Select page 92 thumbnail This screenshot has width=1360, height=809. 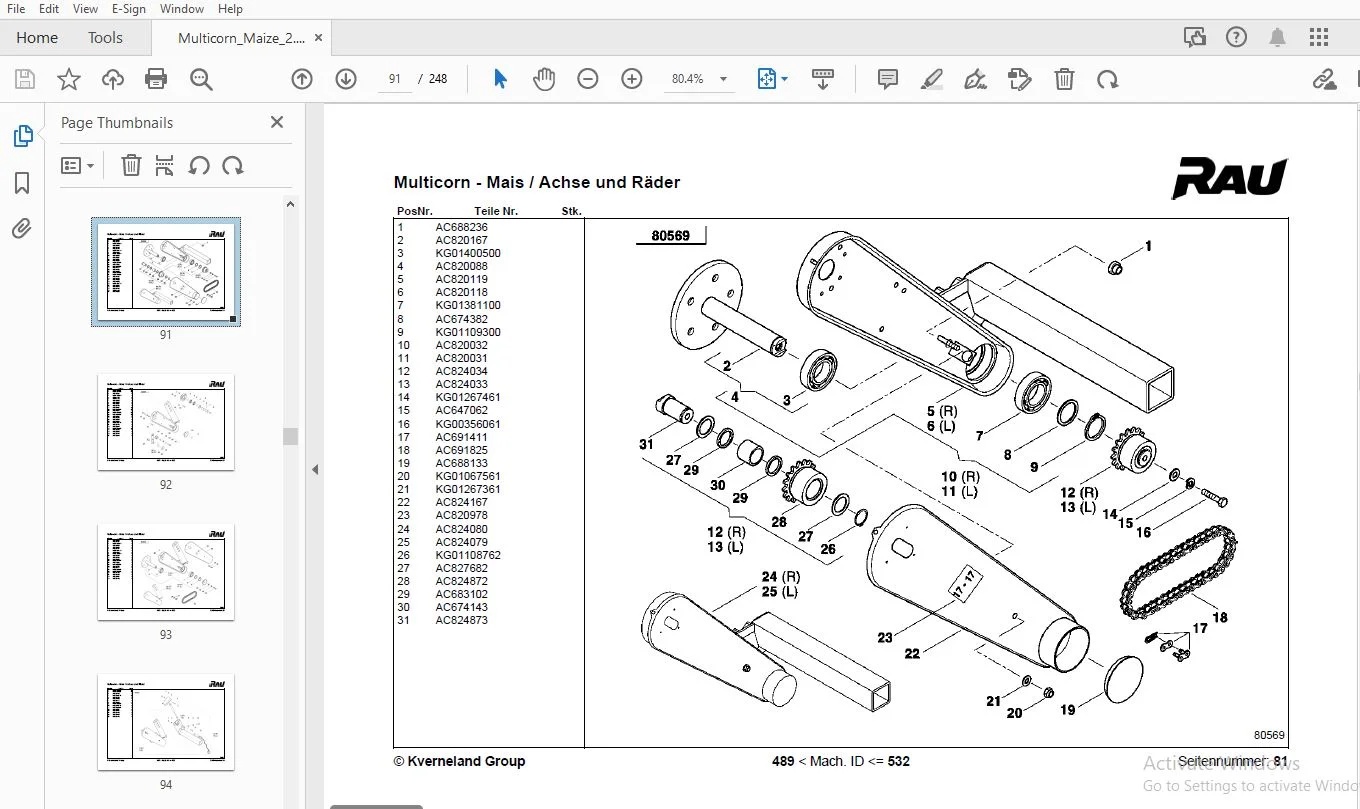pos(166,422)
